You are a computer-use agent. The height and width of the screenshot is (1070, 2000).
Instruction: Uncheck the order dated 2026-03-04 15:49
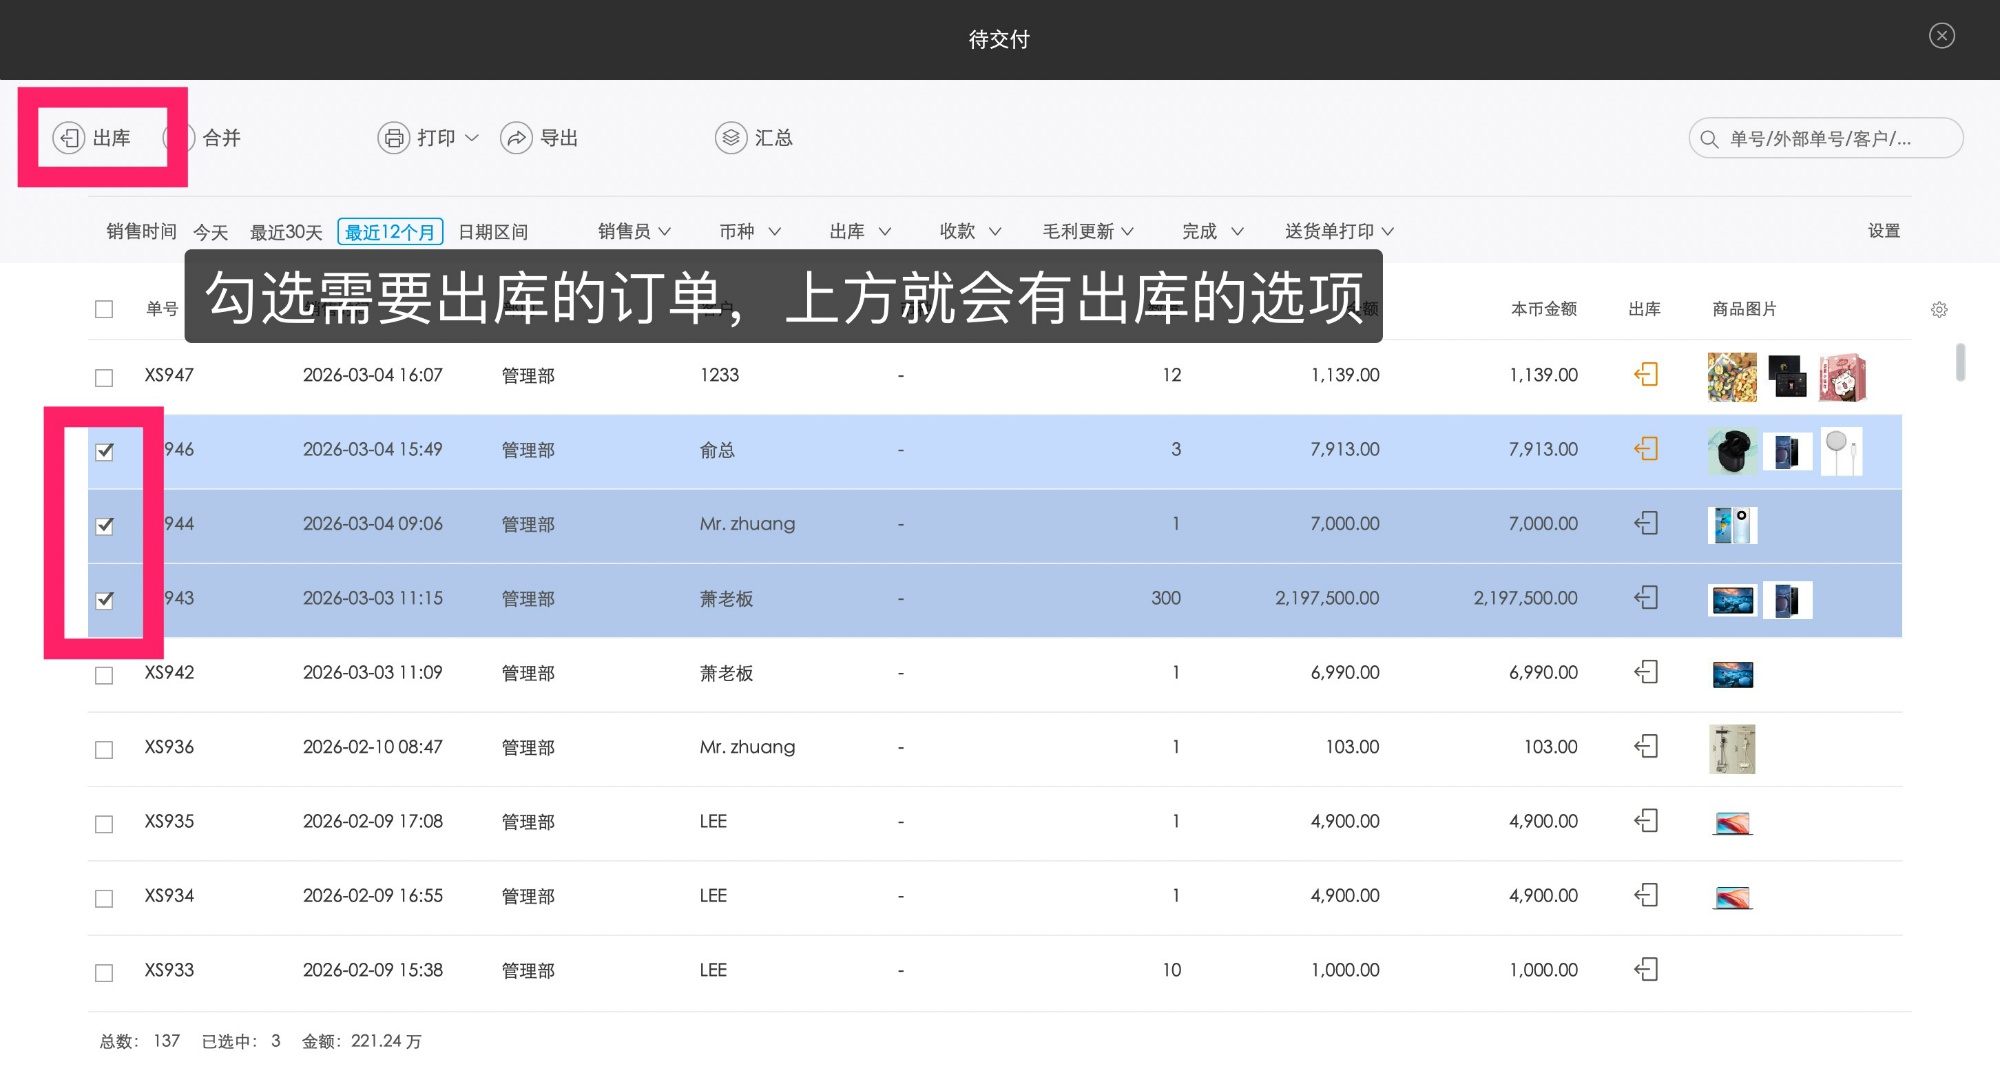[x=104, y=452]
